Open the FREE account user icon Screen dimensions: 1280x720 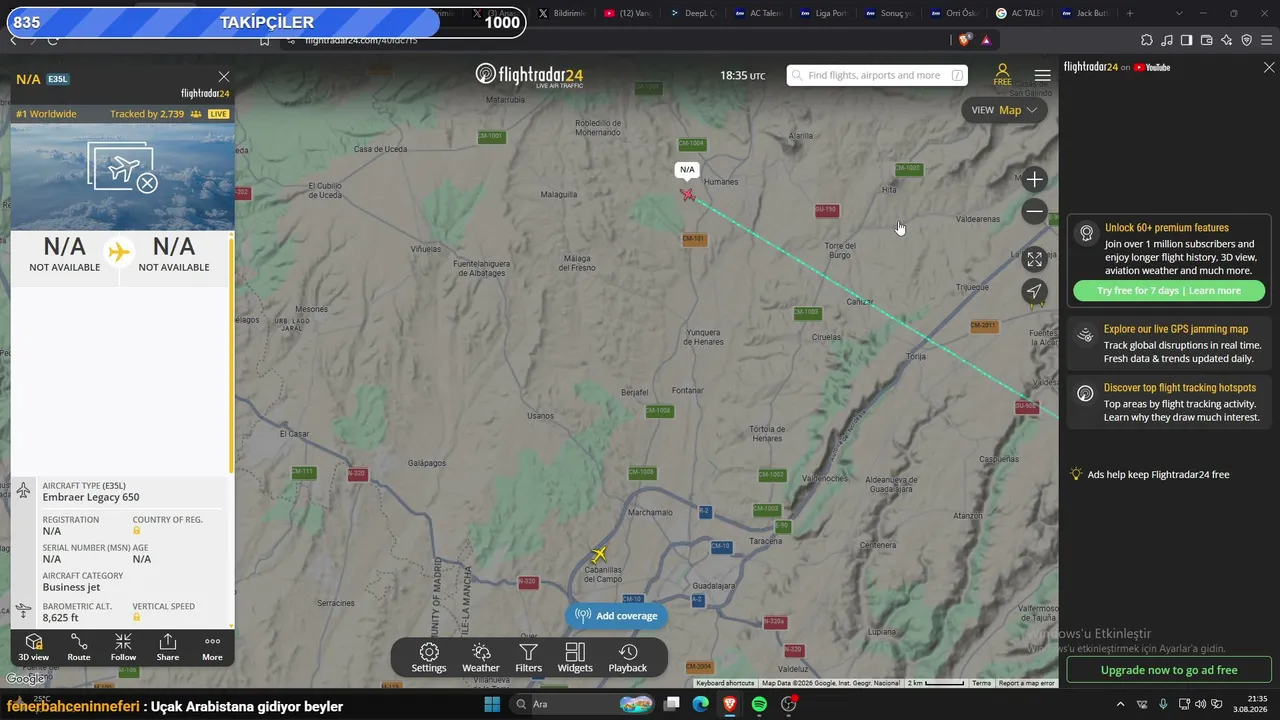tap(1002, 75)
